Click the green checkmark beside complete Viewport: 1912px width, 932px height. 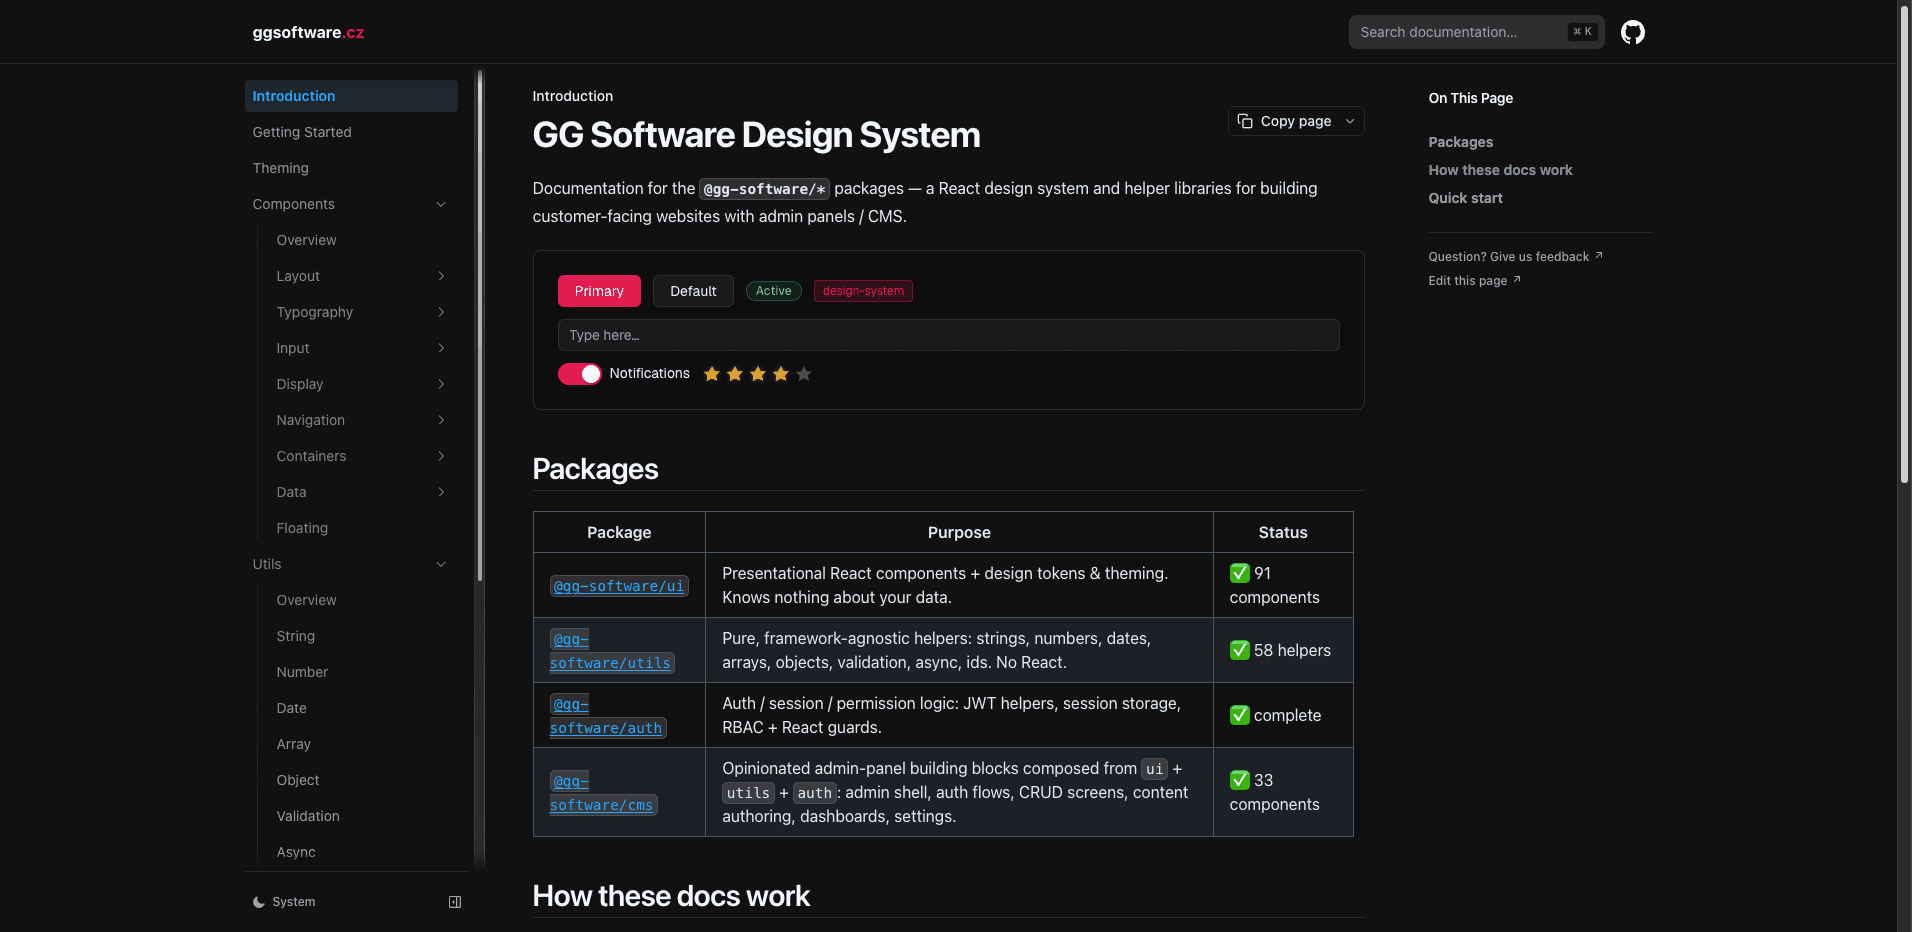(1240, 715)
